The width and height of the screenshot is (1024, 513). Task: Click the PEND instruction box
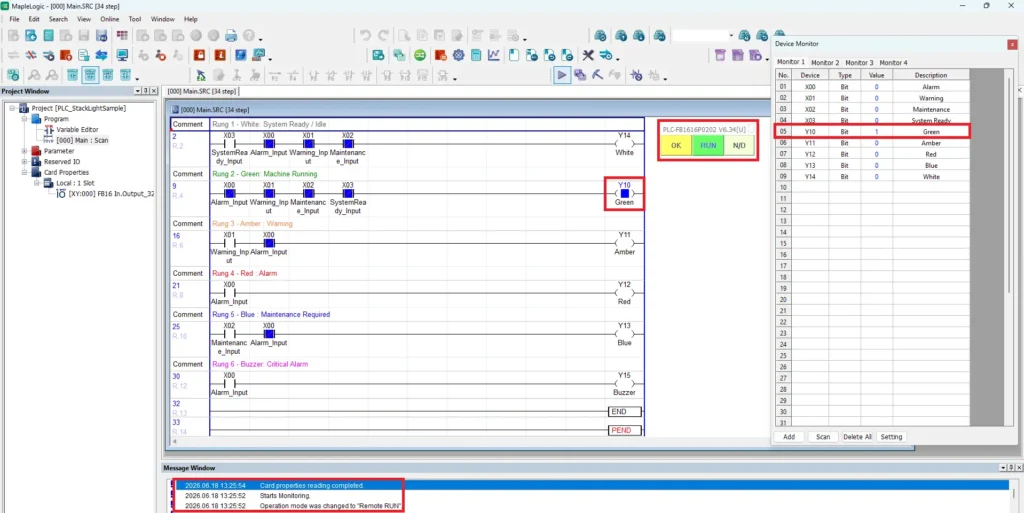coord(624,430)
